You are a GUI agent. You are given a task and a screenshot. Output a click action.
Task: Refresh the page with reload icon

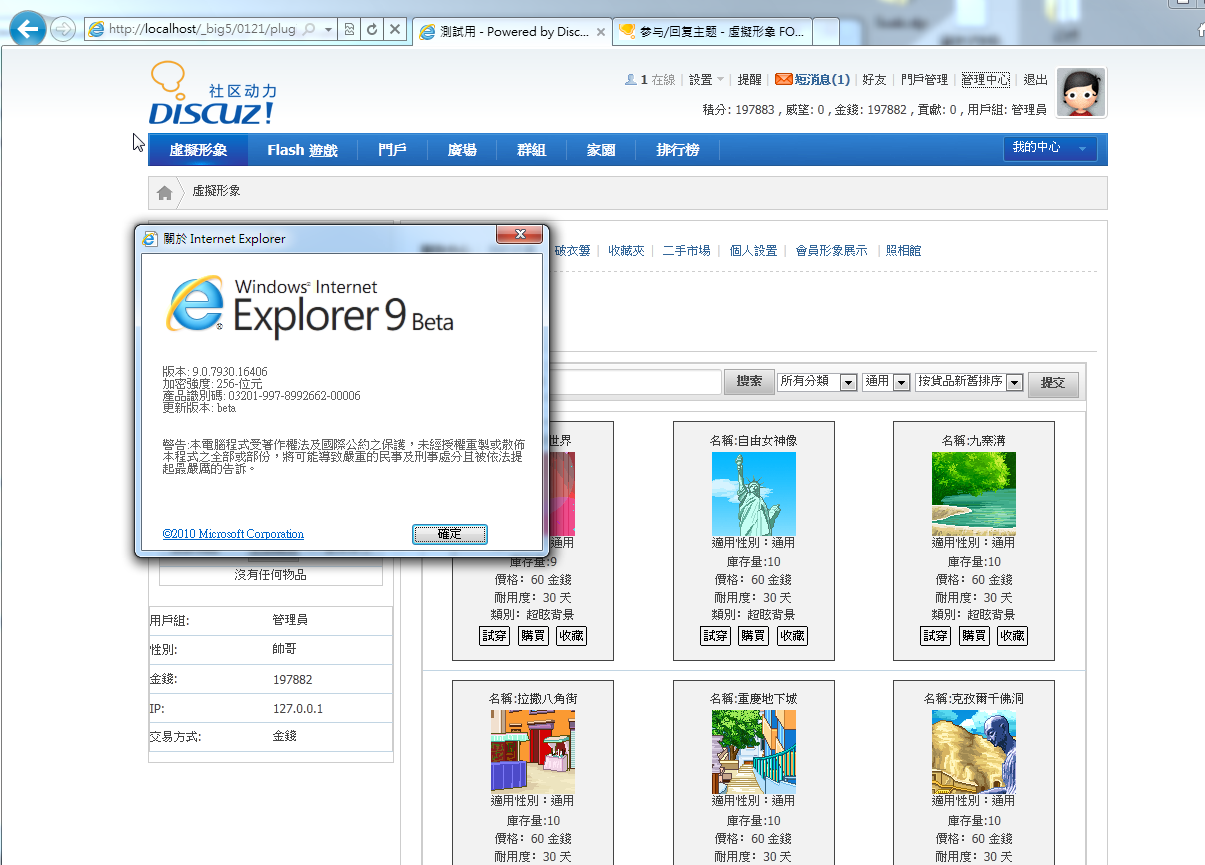tap(372, 30)
